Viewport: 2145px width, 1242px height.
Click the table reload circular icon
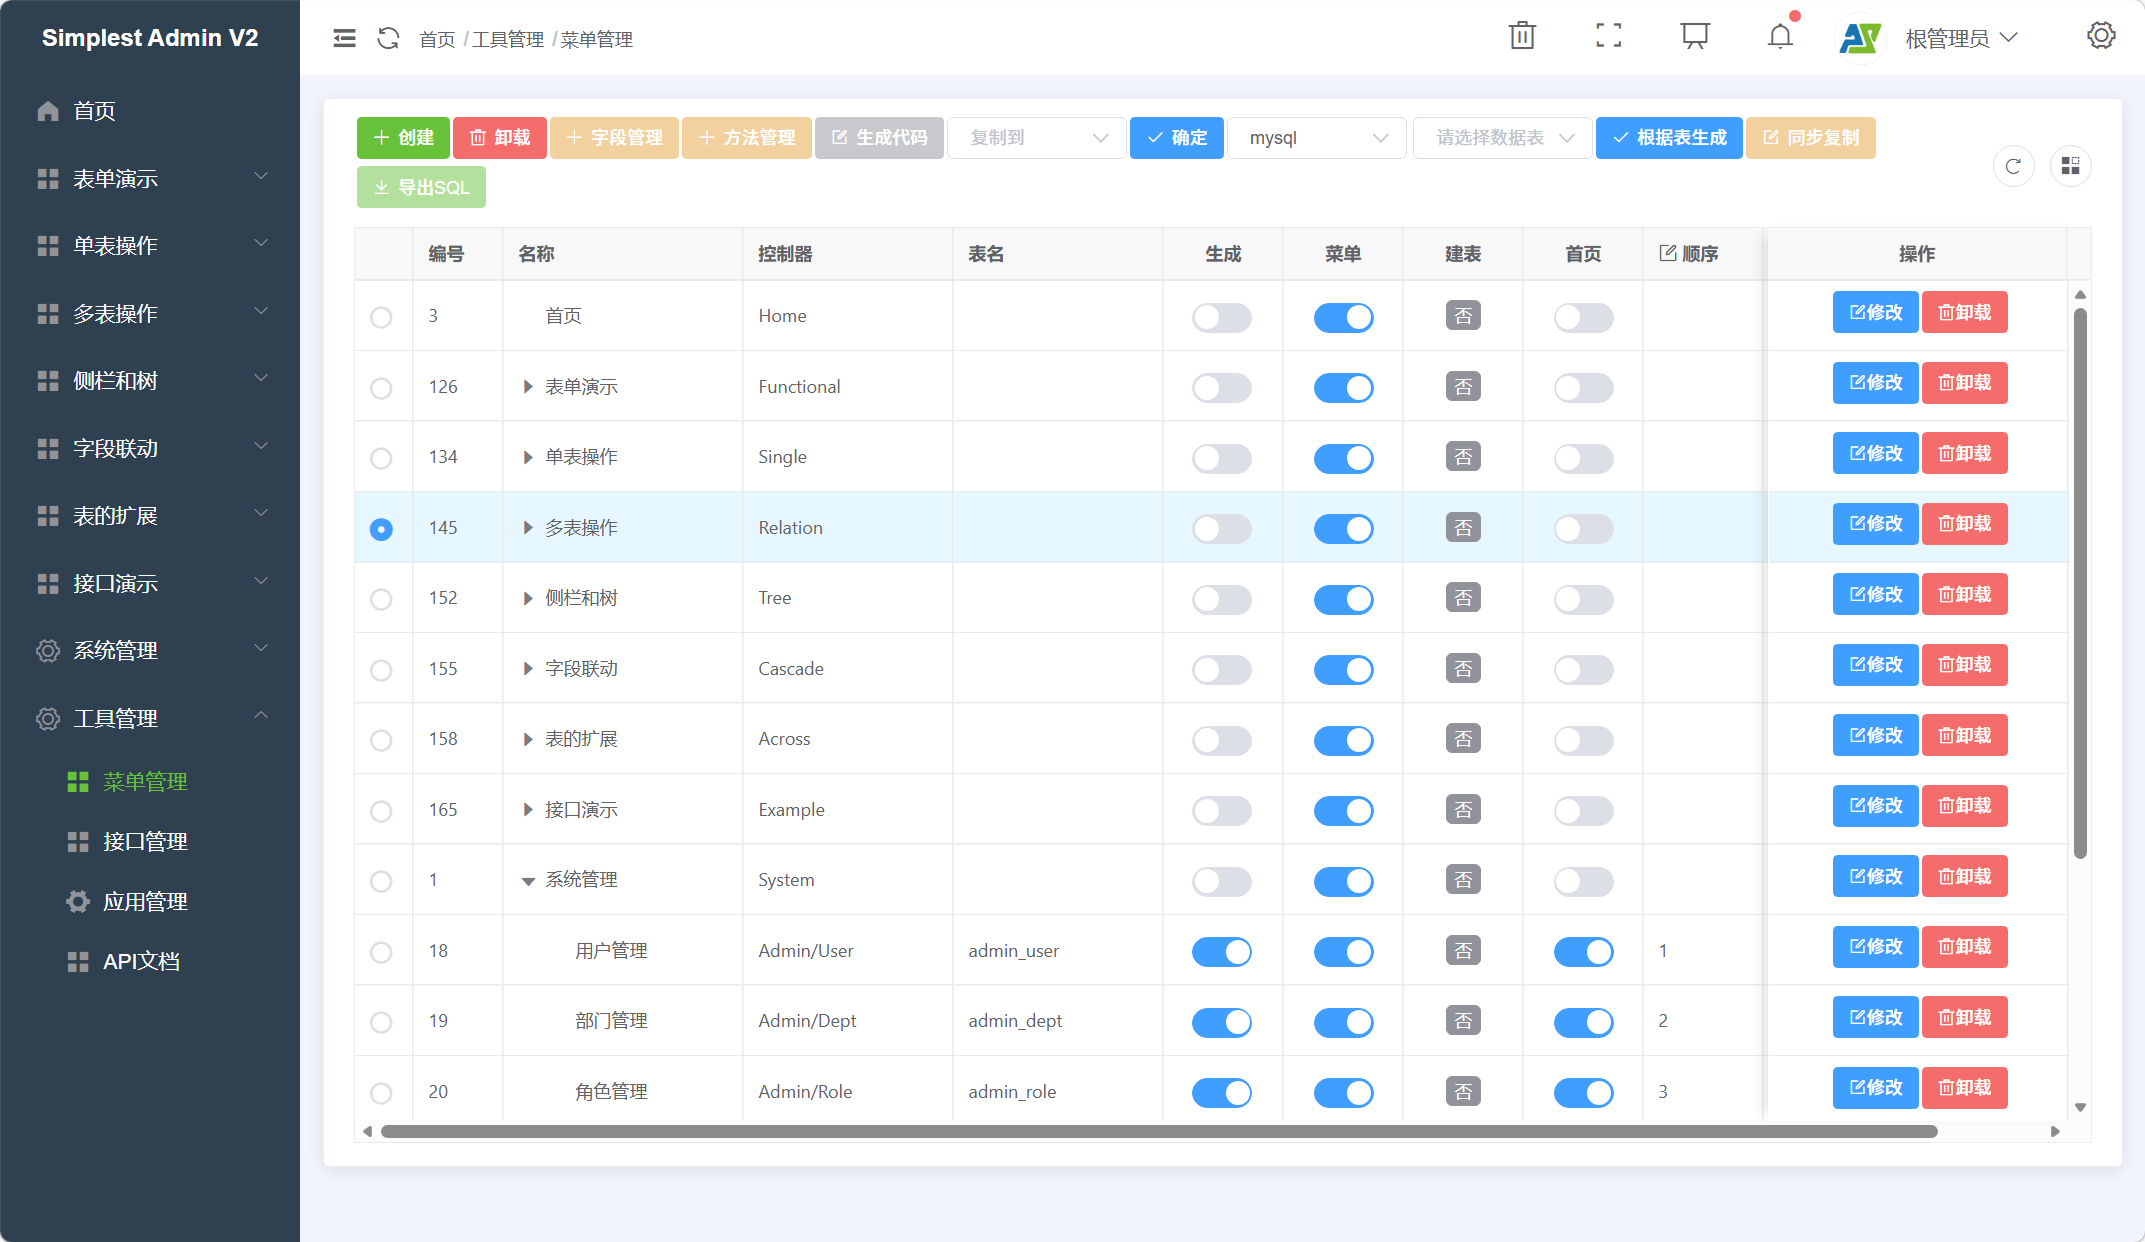tap(2013, 166)
